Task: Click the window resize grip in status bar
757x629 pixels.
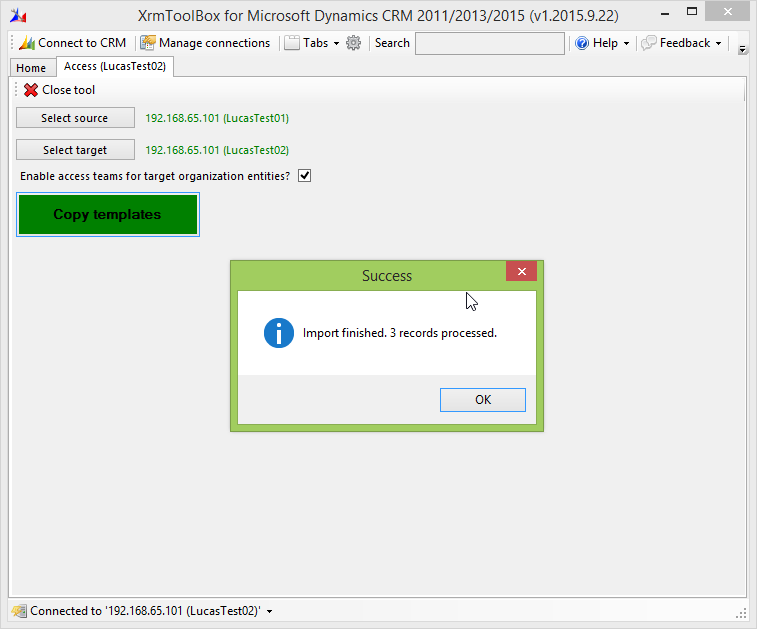Action: tap(741, 613)
